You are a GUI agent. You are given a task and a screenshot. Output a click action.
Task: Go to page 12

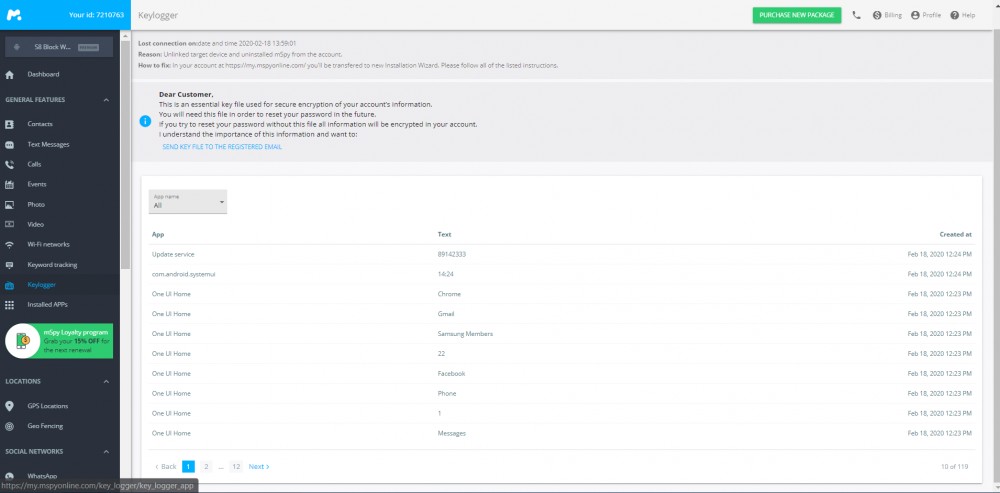click(x=236, y=467)
